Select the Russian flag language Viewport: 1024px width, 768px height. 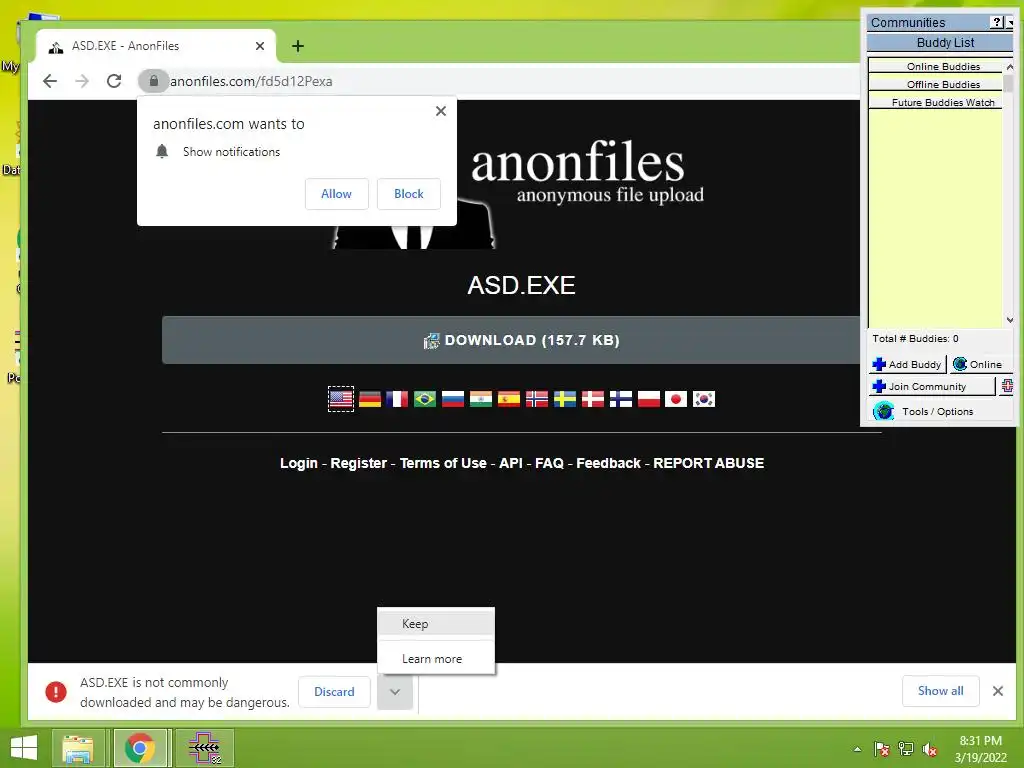[x=453, y=398]
